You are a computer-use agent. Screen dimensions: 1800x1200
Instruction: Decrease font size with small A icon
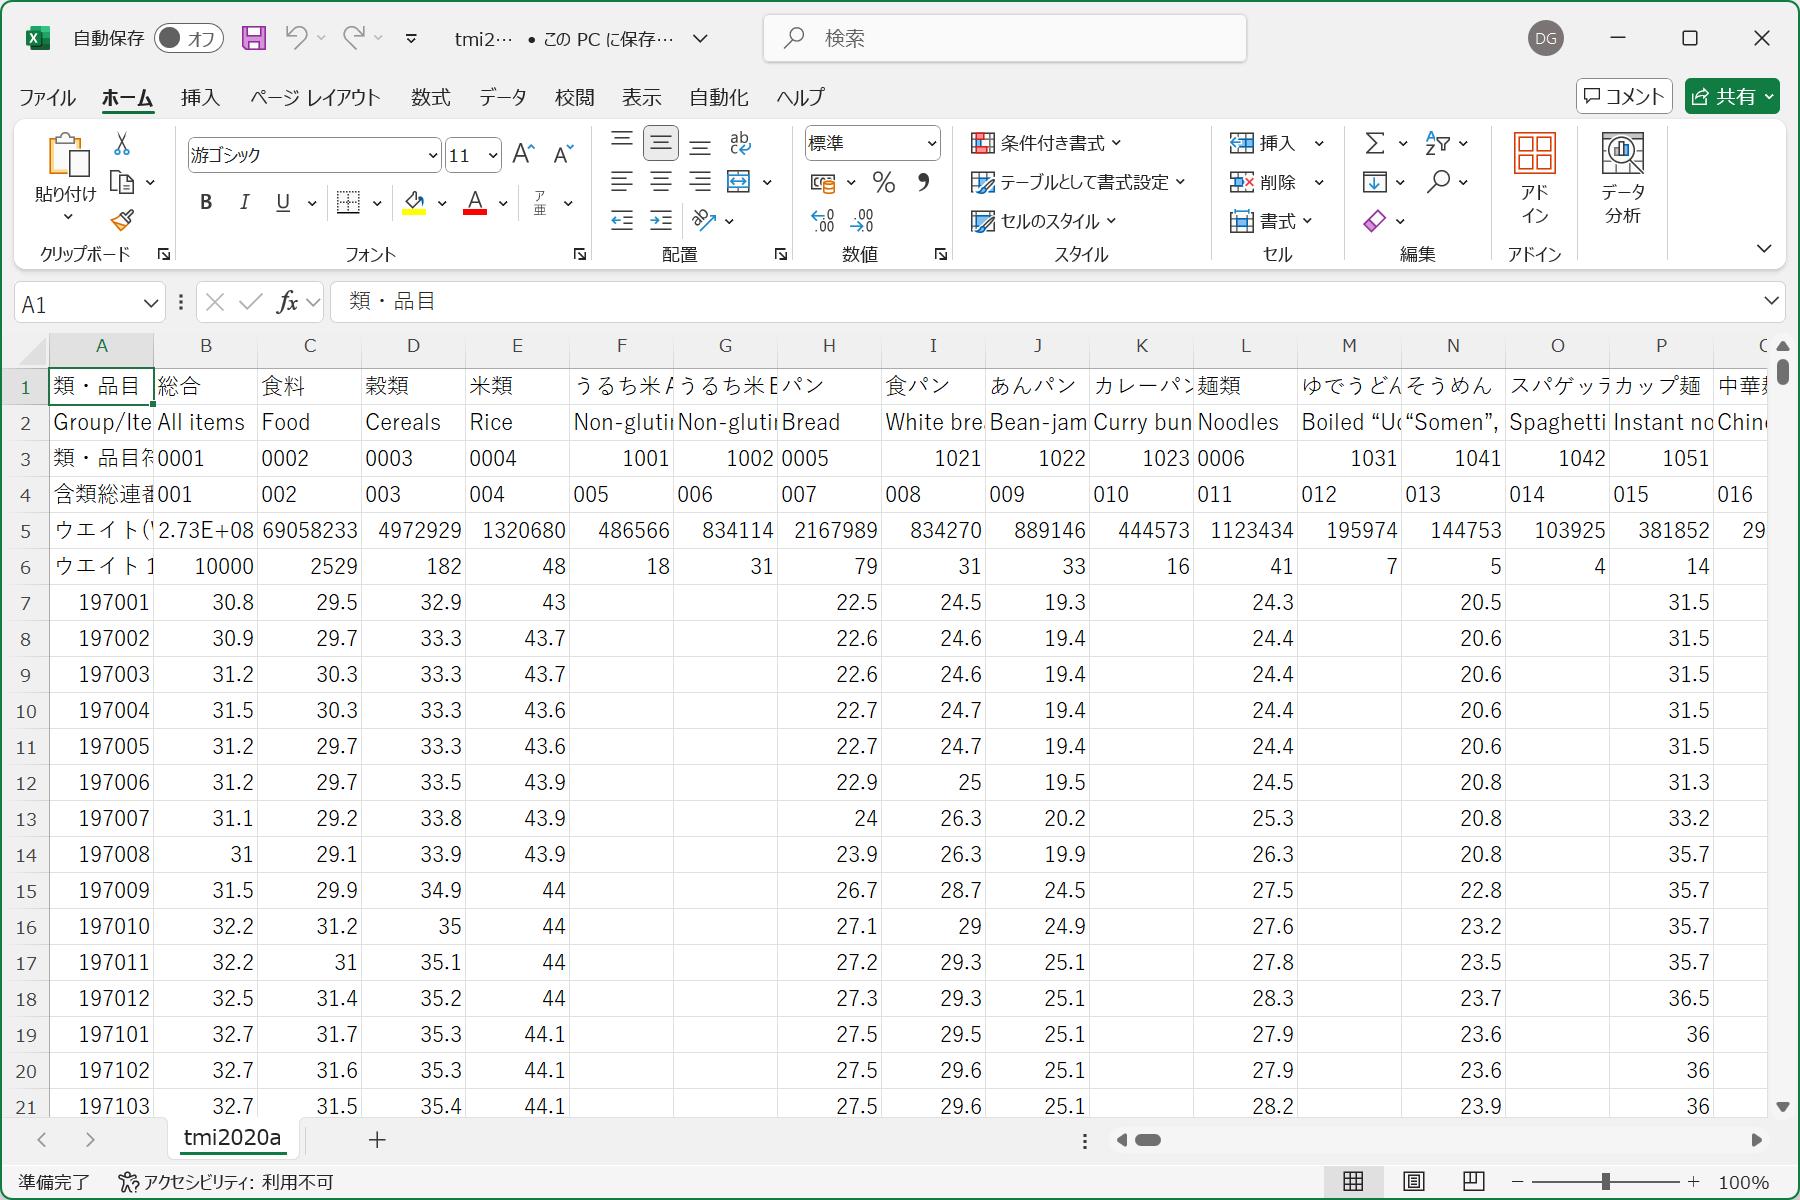pos(563,154)
